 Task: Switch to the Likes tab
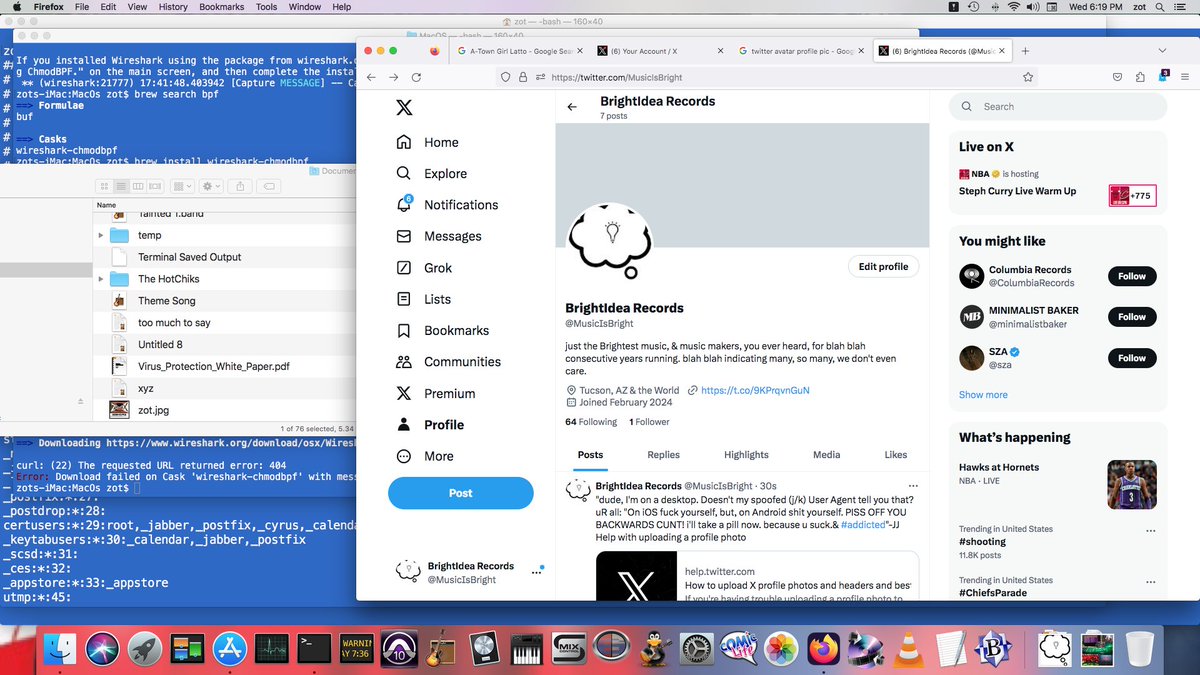[x=896, y=455]
